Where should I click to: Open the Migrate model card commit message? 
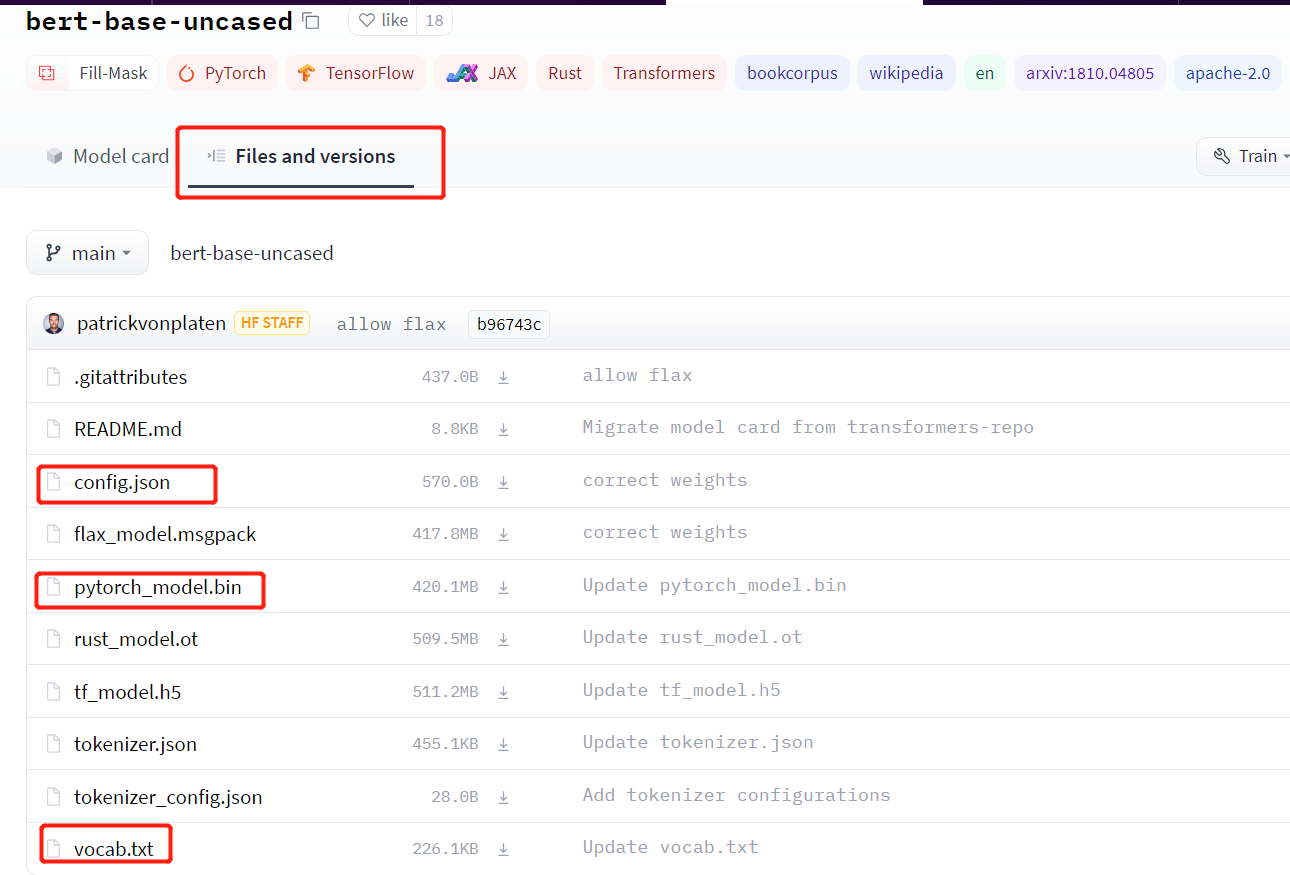[808, 427]
